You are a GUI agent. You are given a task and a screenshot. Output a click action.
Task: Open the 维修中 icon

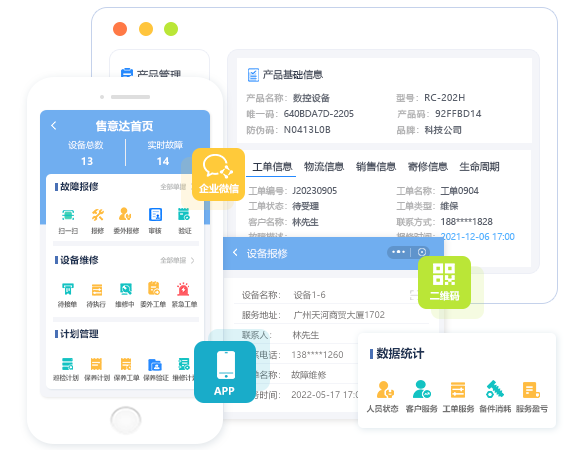click(x=126, y=289)
